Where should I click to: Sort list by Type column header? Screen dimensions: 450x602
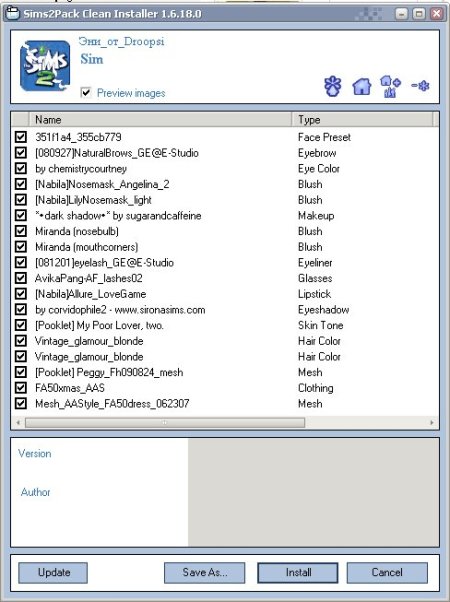(362, 120)
